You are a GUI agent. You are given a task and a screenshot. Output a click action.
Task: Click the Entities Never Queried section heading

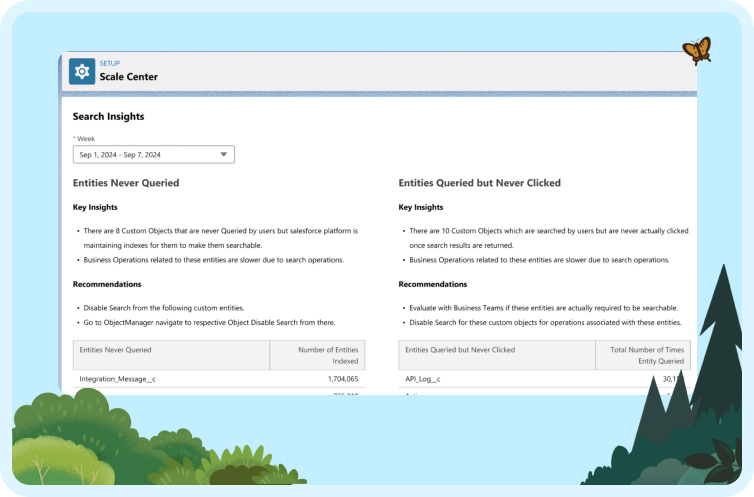[x=126, y=183]
